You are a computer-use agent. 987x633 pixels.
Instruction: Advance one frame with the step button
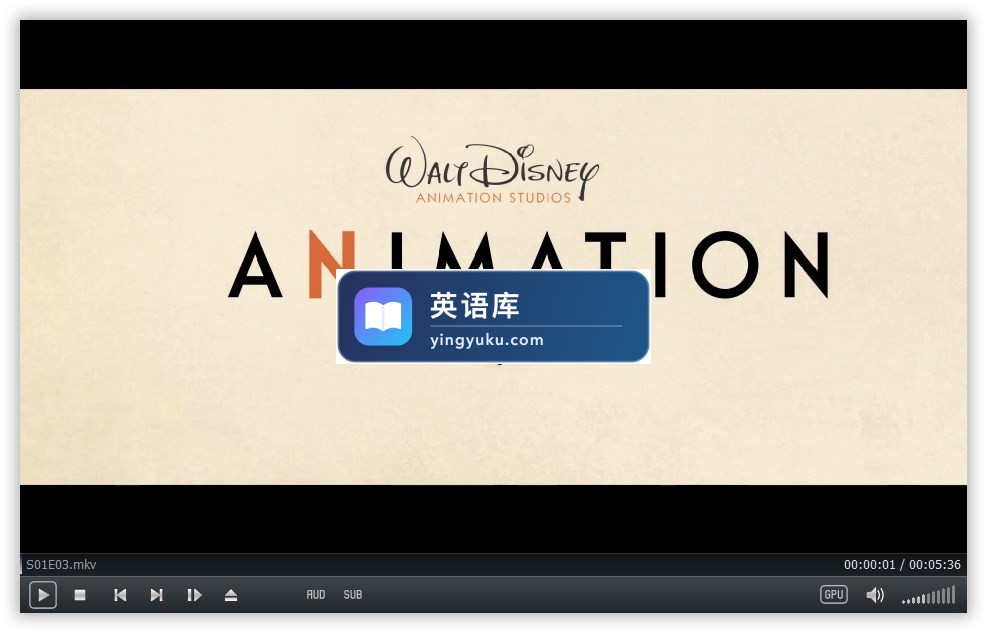tap(194, 595)
